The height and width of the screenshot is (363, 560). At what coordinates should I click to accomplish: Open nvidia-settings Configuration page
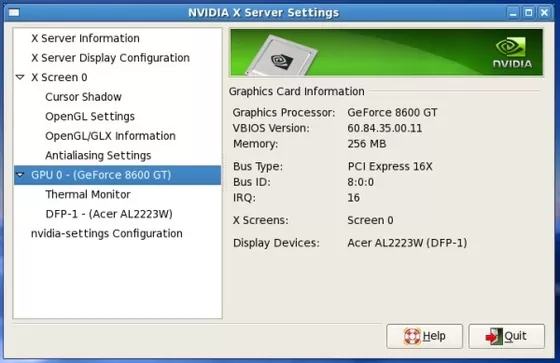tap(106, 234)
